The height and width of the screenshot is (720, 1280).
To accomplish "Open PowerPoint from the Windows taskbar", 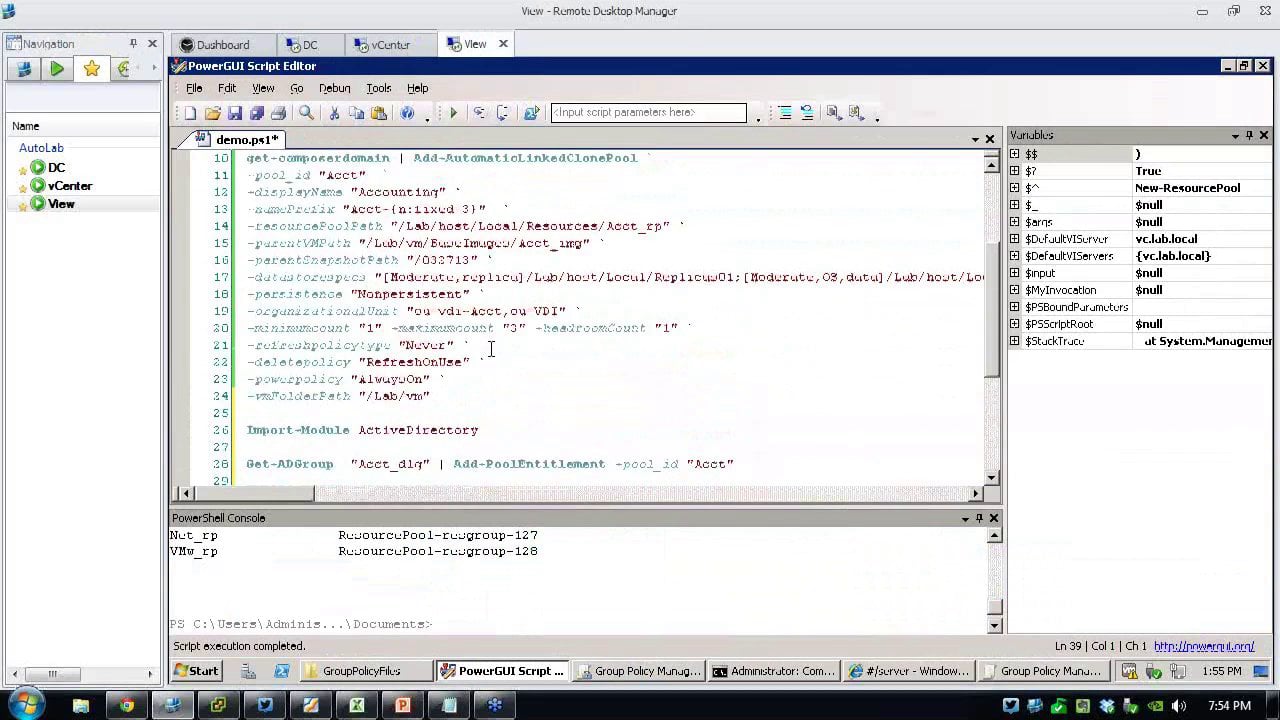I will tap(403, 705).
